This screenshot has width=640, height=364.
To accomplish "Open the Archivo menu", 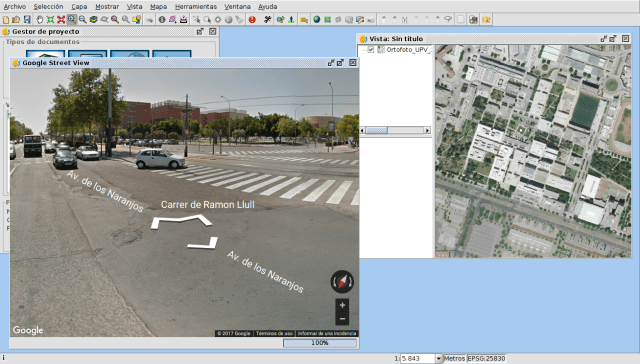I will point(14,7).
